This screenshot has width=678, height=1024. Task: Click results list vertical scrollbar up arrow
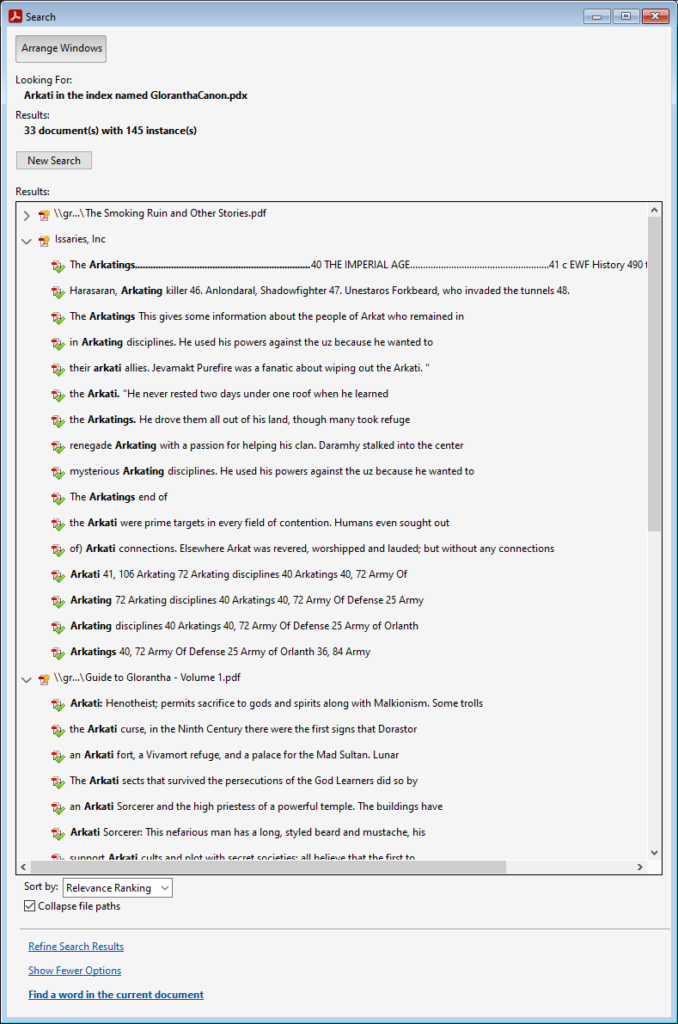(x=654, y=210)
